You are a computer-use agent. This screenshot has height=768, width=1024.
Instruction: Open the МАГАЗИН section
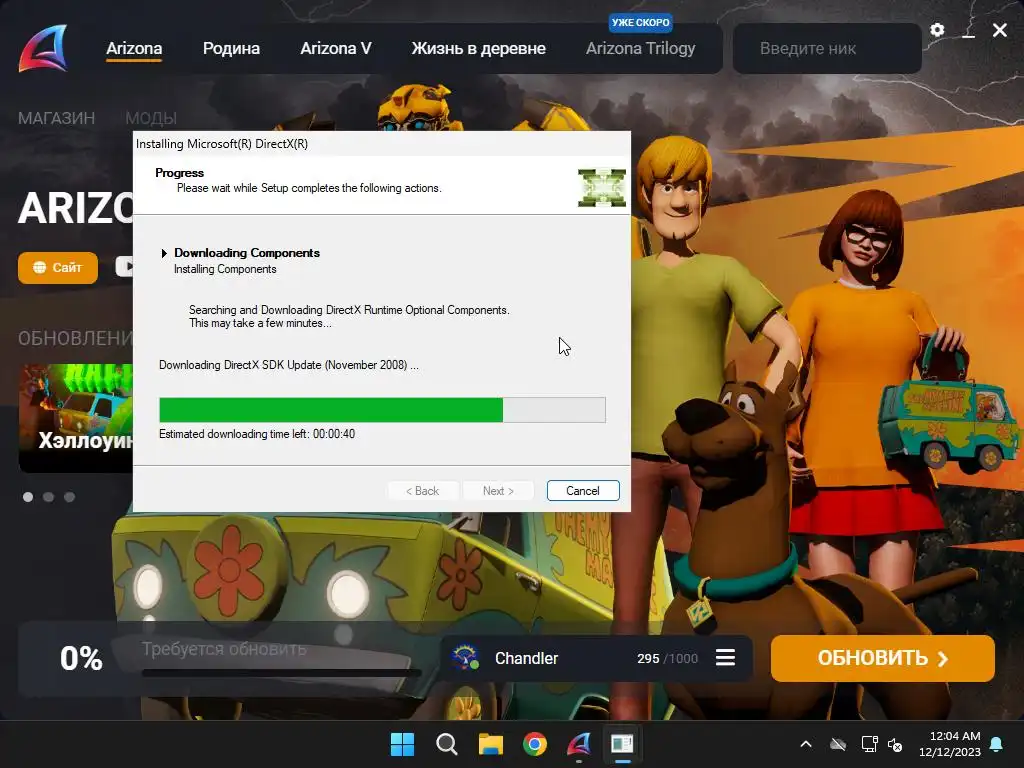click(56, 118)
